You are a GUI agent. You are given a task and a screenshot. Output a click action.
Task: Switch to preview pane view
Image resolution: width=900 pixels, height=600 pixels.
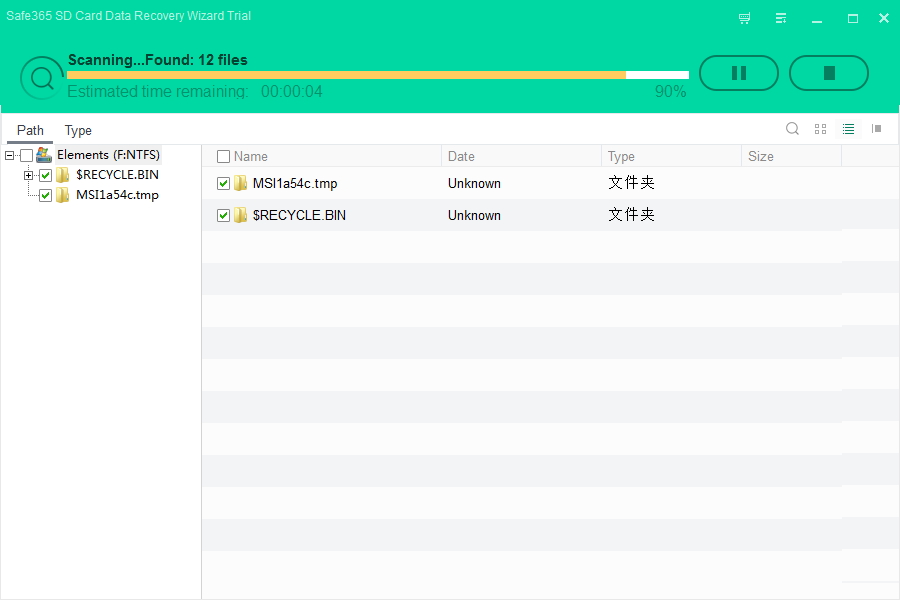click(876, 129)
